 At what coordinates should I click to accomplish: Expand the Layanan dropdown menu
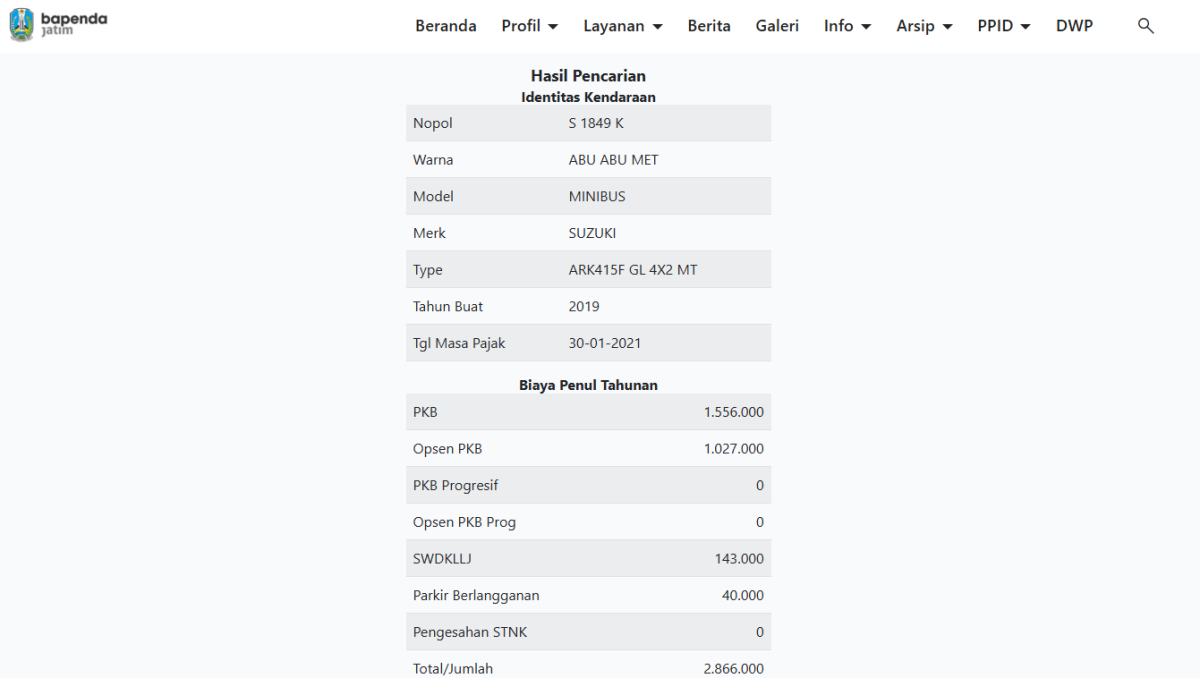click(623, 26)
